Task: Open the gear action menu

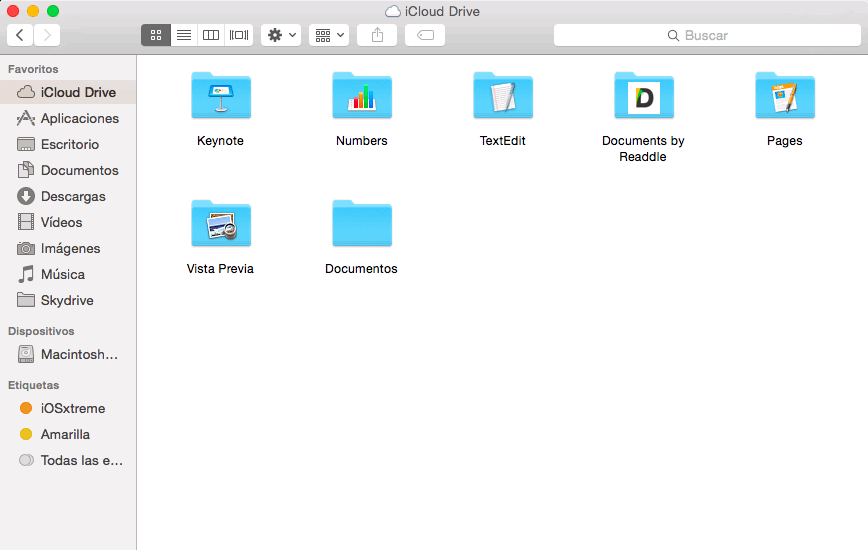Action: pos(281,35)
